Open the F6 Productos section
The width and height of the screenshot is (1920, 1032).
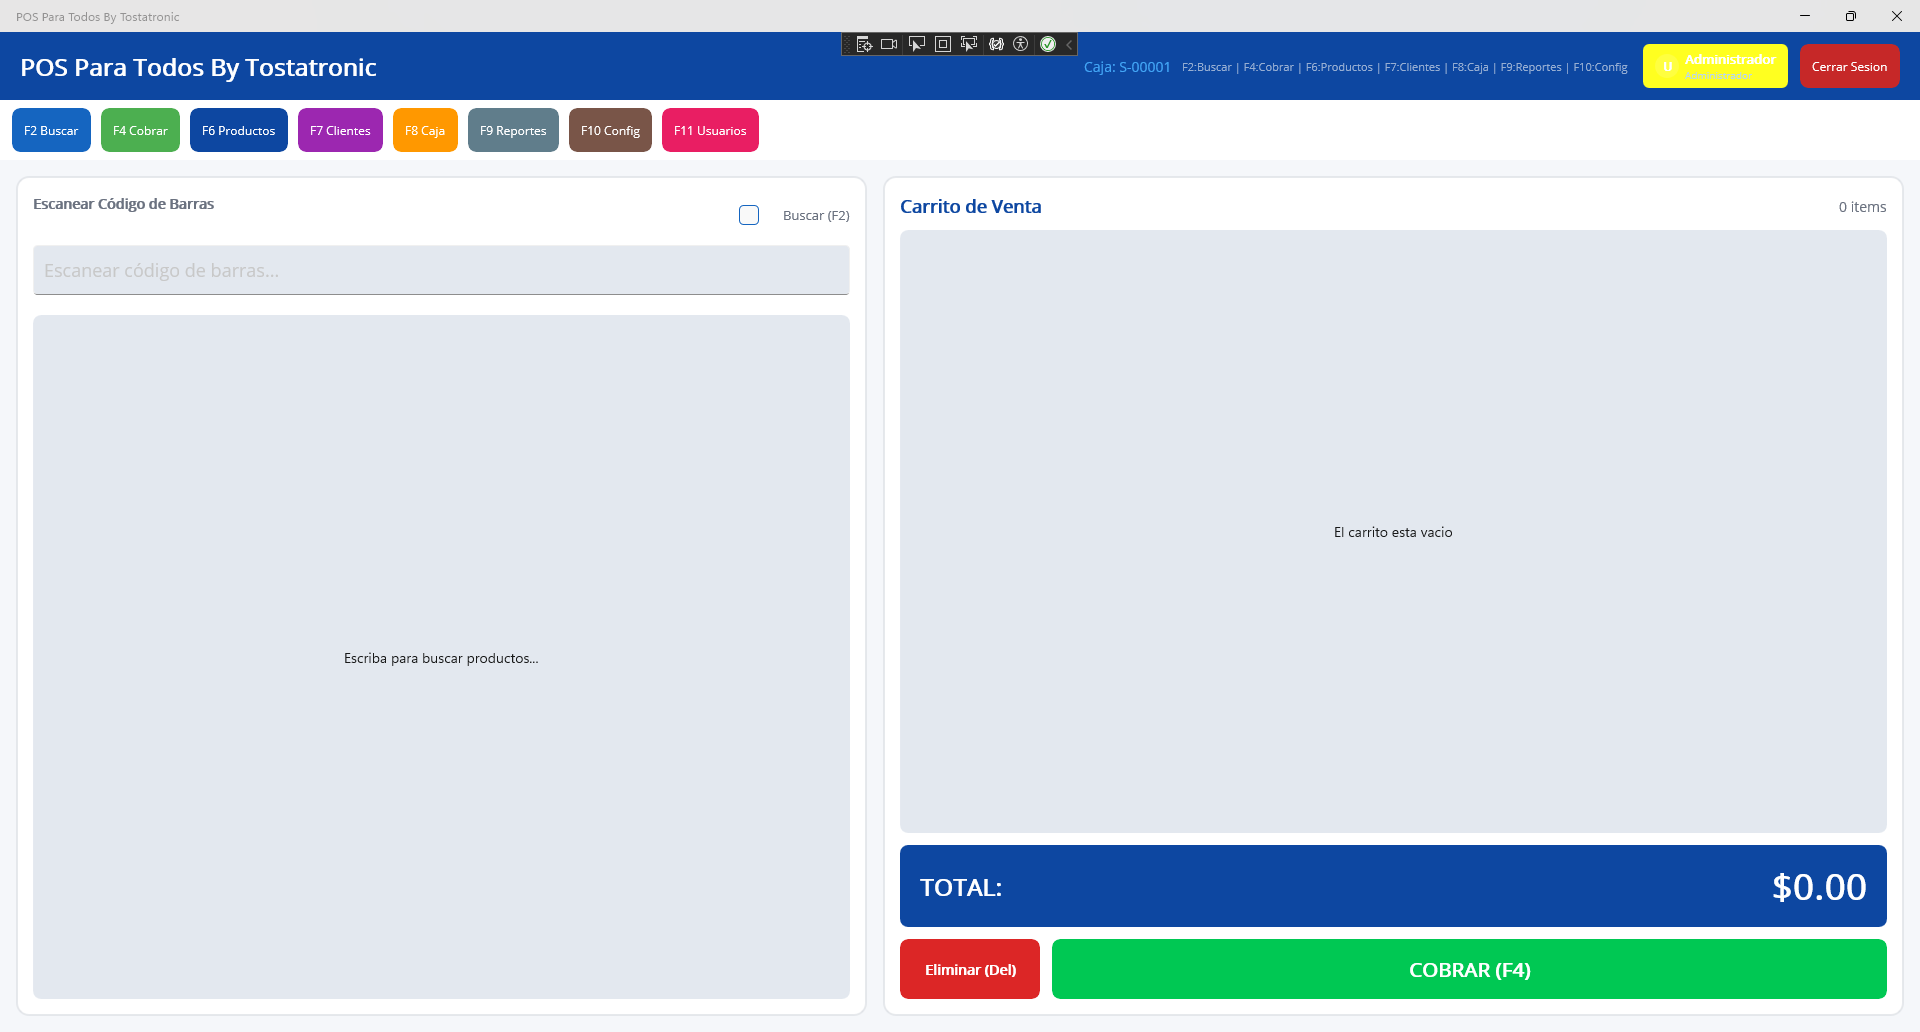(238, 130)
